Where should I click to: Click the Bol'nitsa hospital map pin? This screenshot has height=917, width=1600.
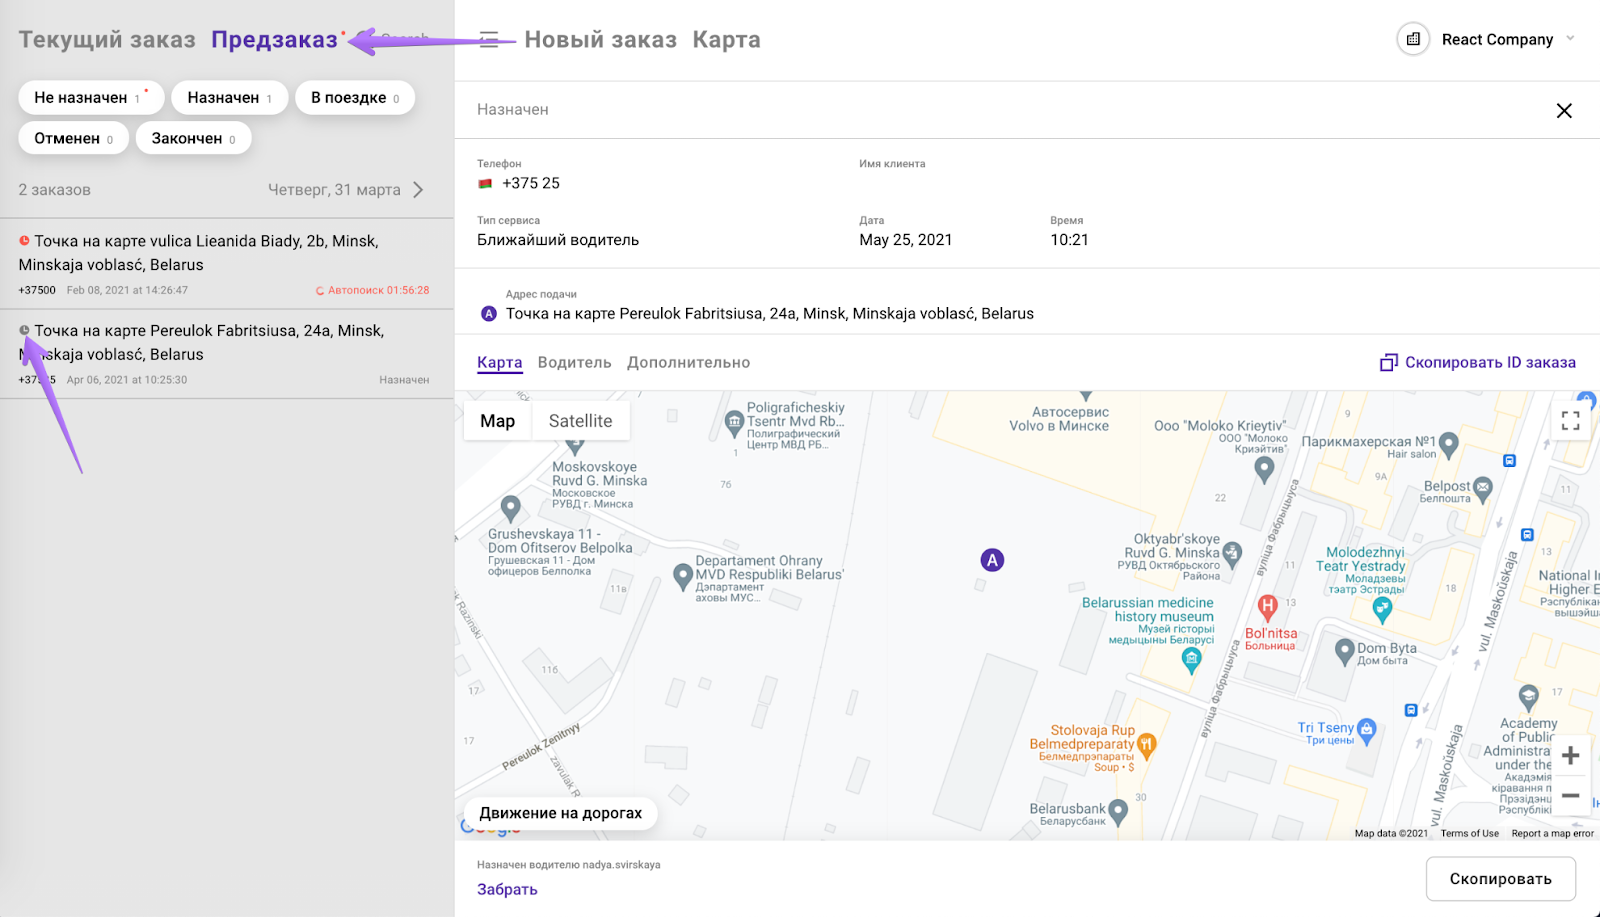[1267, 606]
